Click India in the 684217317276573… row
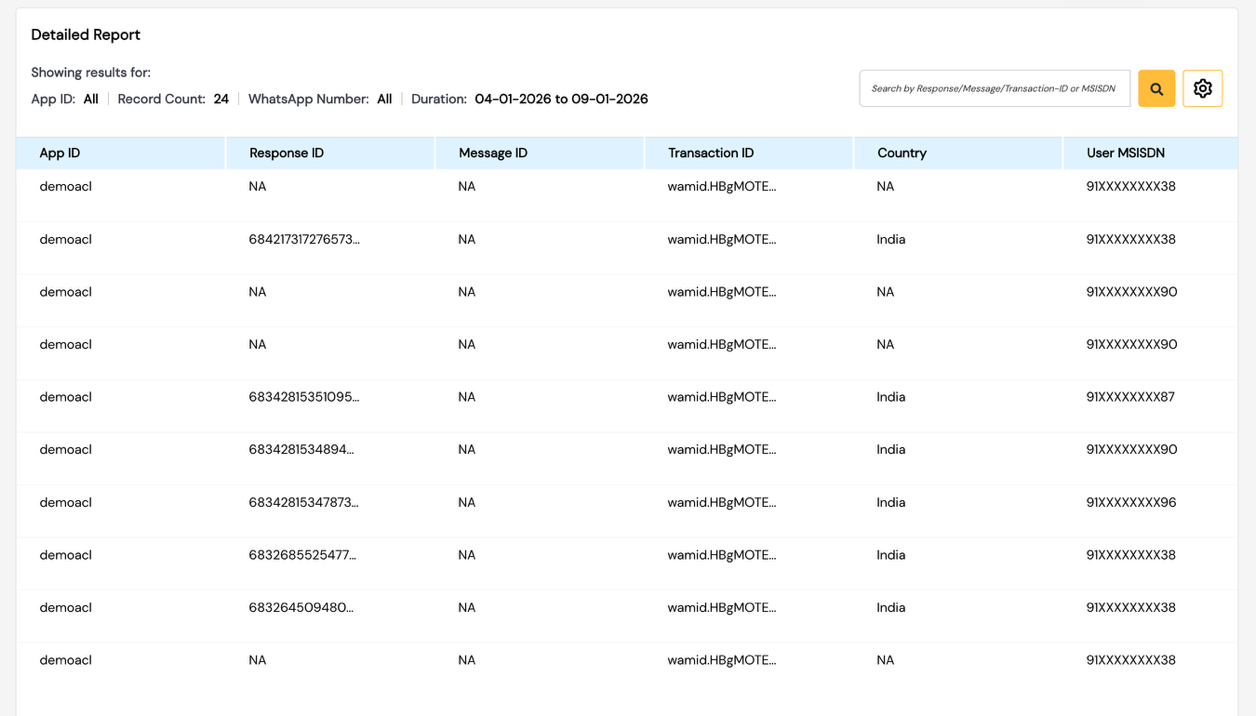Viewport: 1256px width, 716px height. [x=891, y=239]
